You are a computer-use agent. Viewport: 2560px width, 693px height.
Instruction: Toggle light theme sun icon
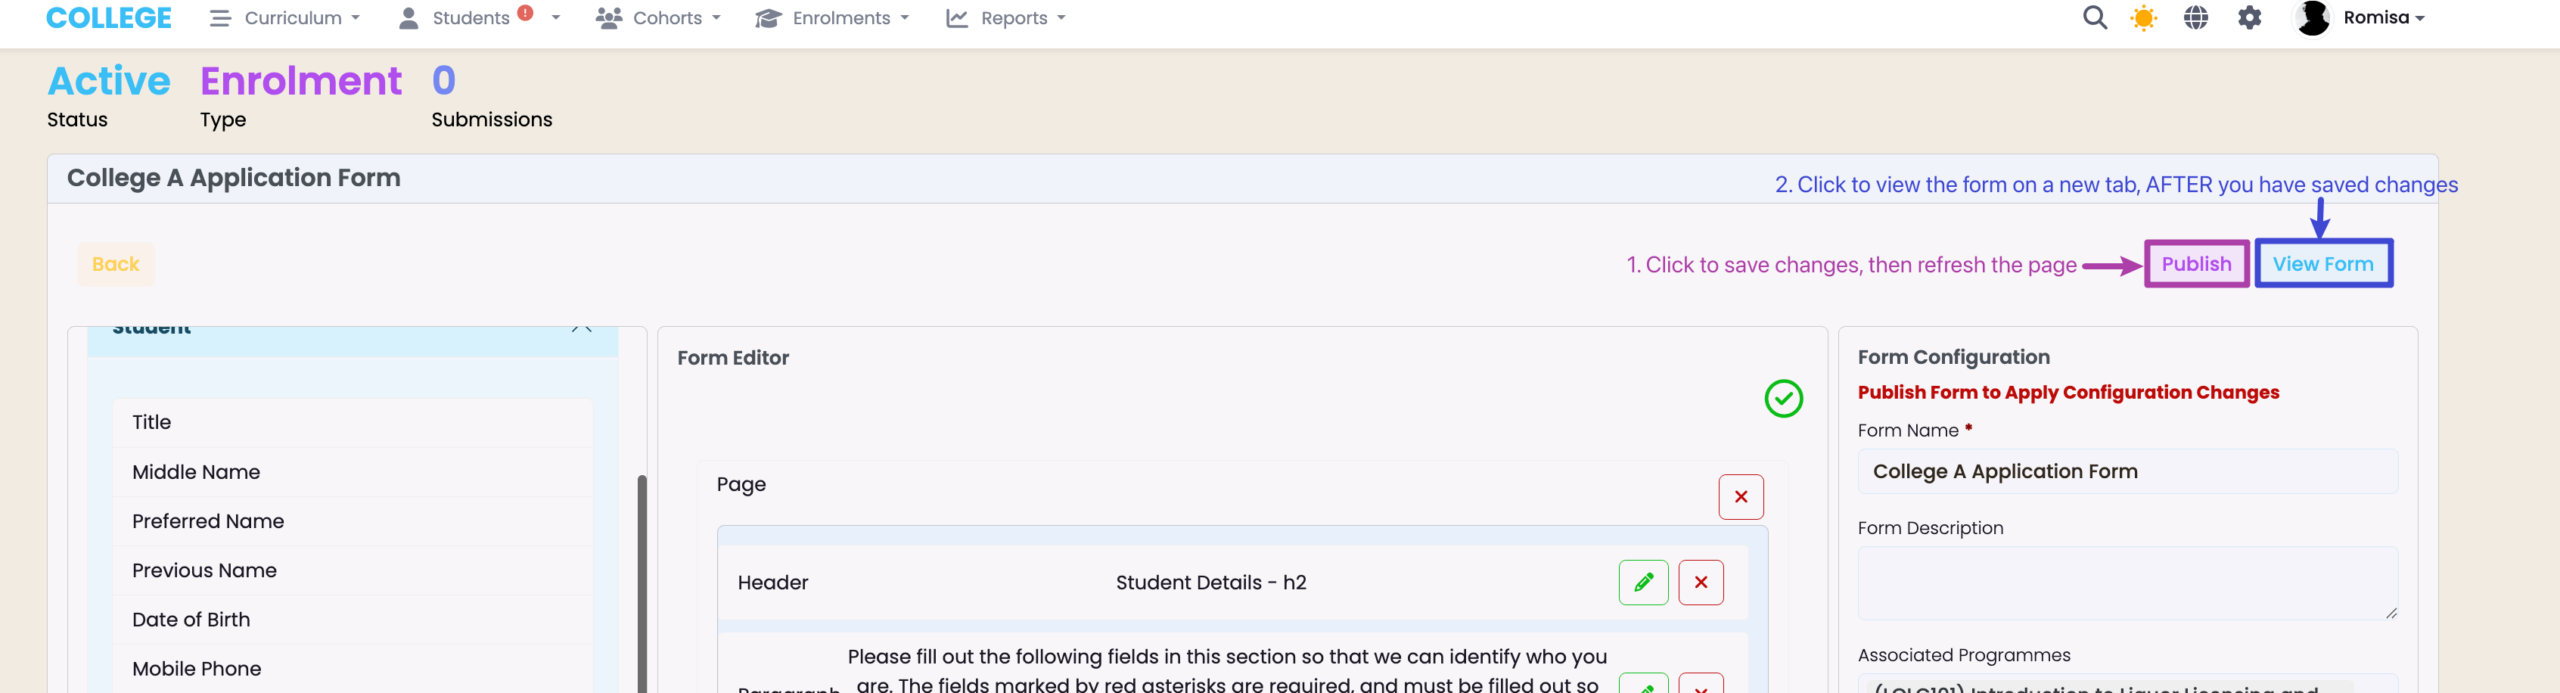2144,18
